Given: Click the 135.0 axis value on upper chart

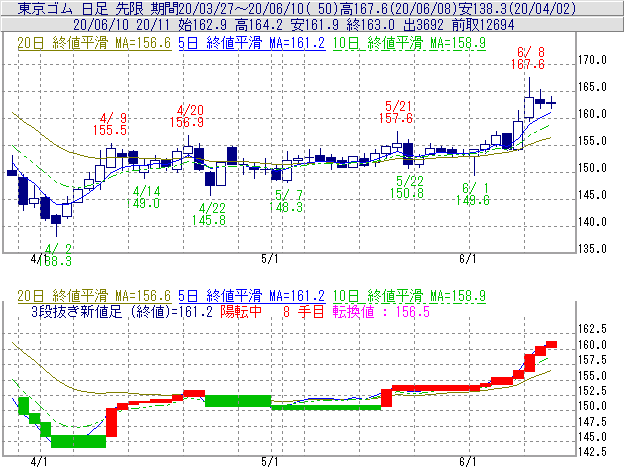Looking at the screenshot, I should click(x=592, y=249).
